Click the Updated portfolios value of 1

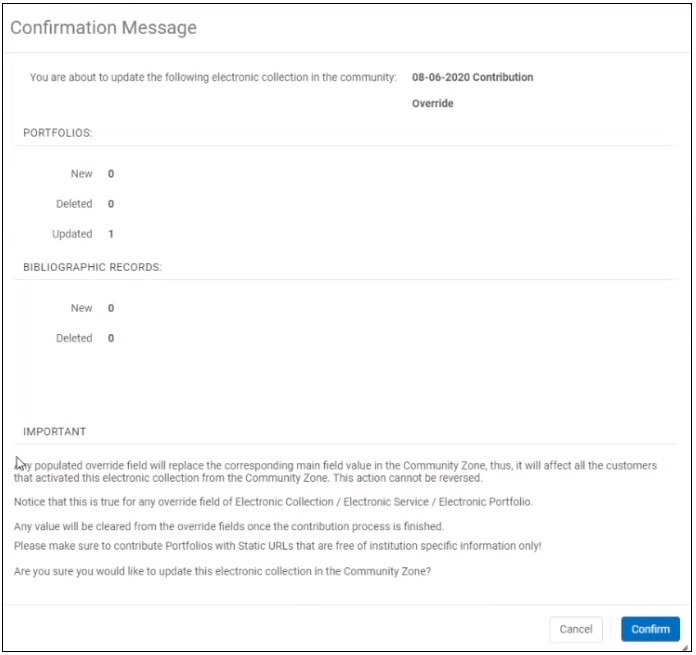(111, 234)
